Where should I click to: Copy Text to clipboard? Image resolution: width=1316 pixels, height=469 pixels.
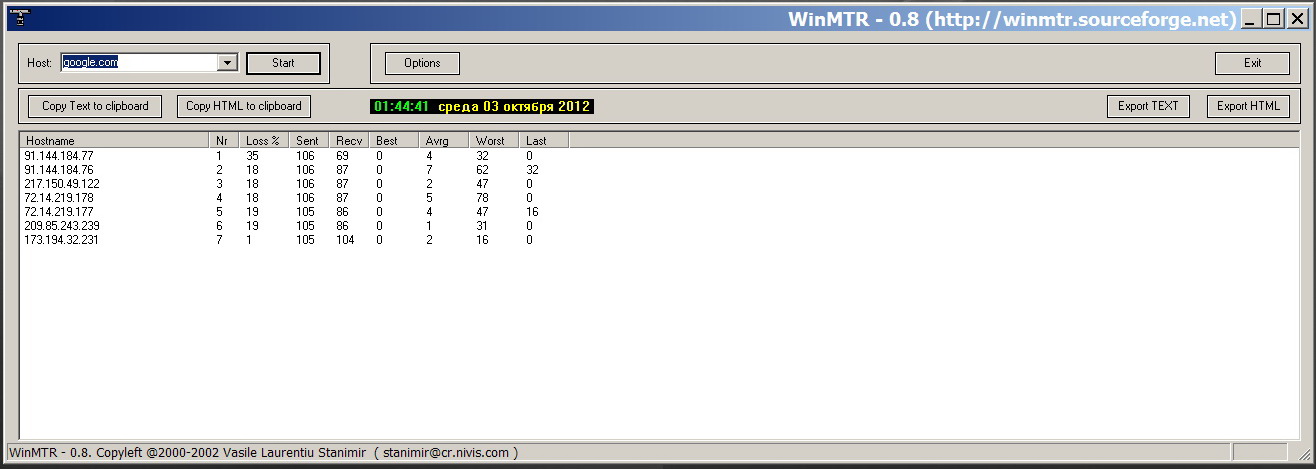[95, 106]
